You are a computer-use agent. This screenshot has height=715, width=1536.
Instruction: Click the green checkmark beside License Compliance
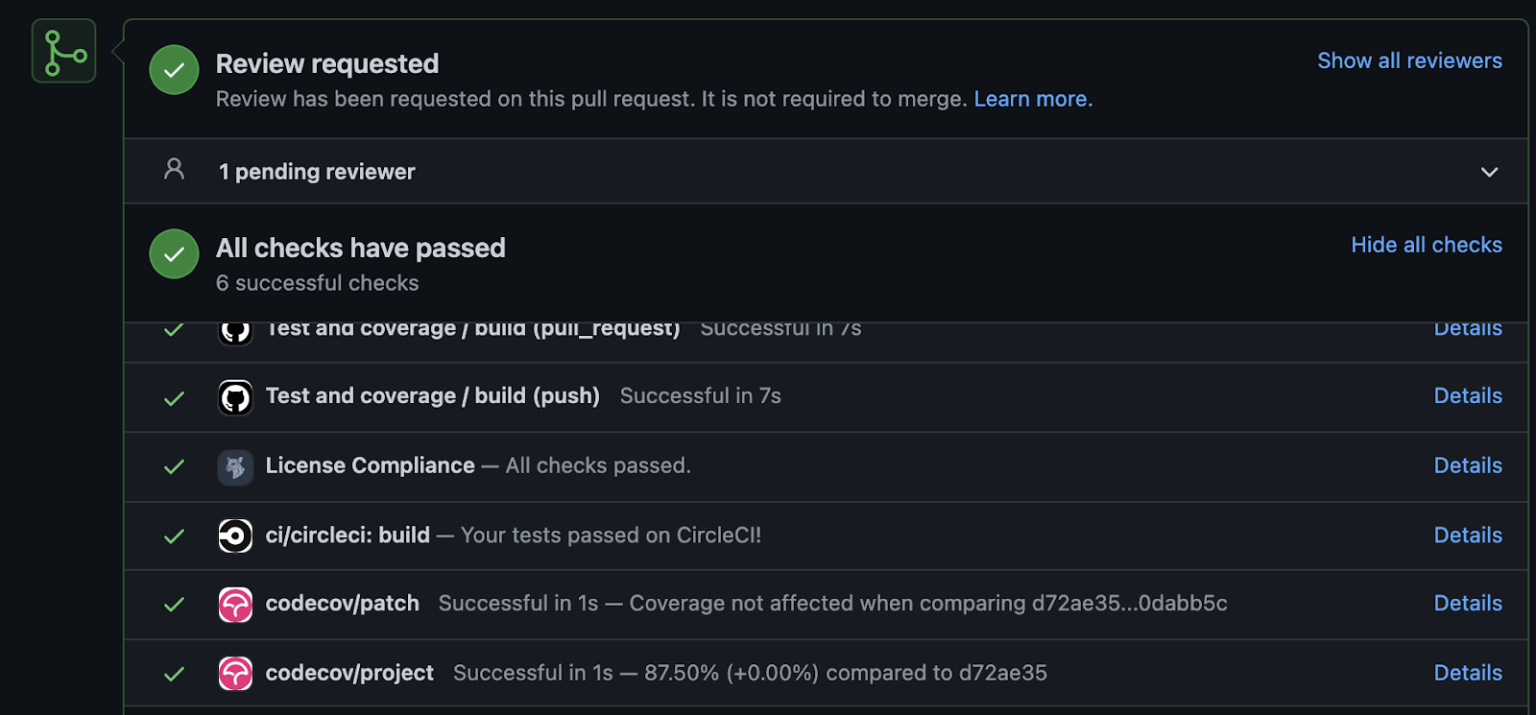(174, 466)
